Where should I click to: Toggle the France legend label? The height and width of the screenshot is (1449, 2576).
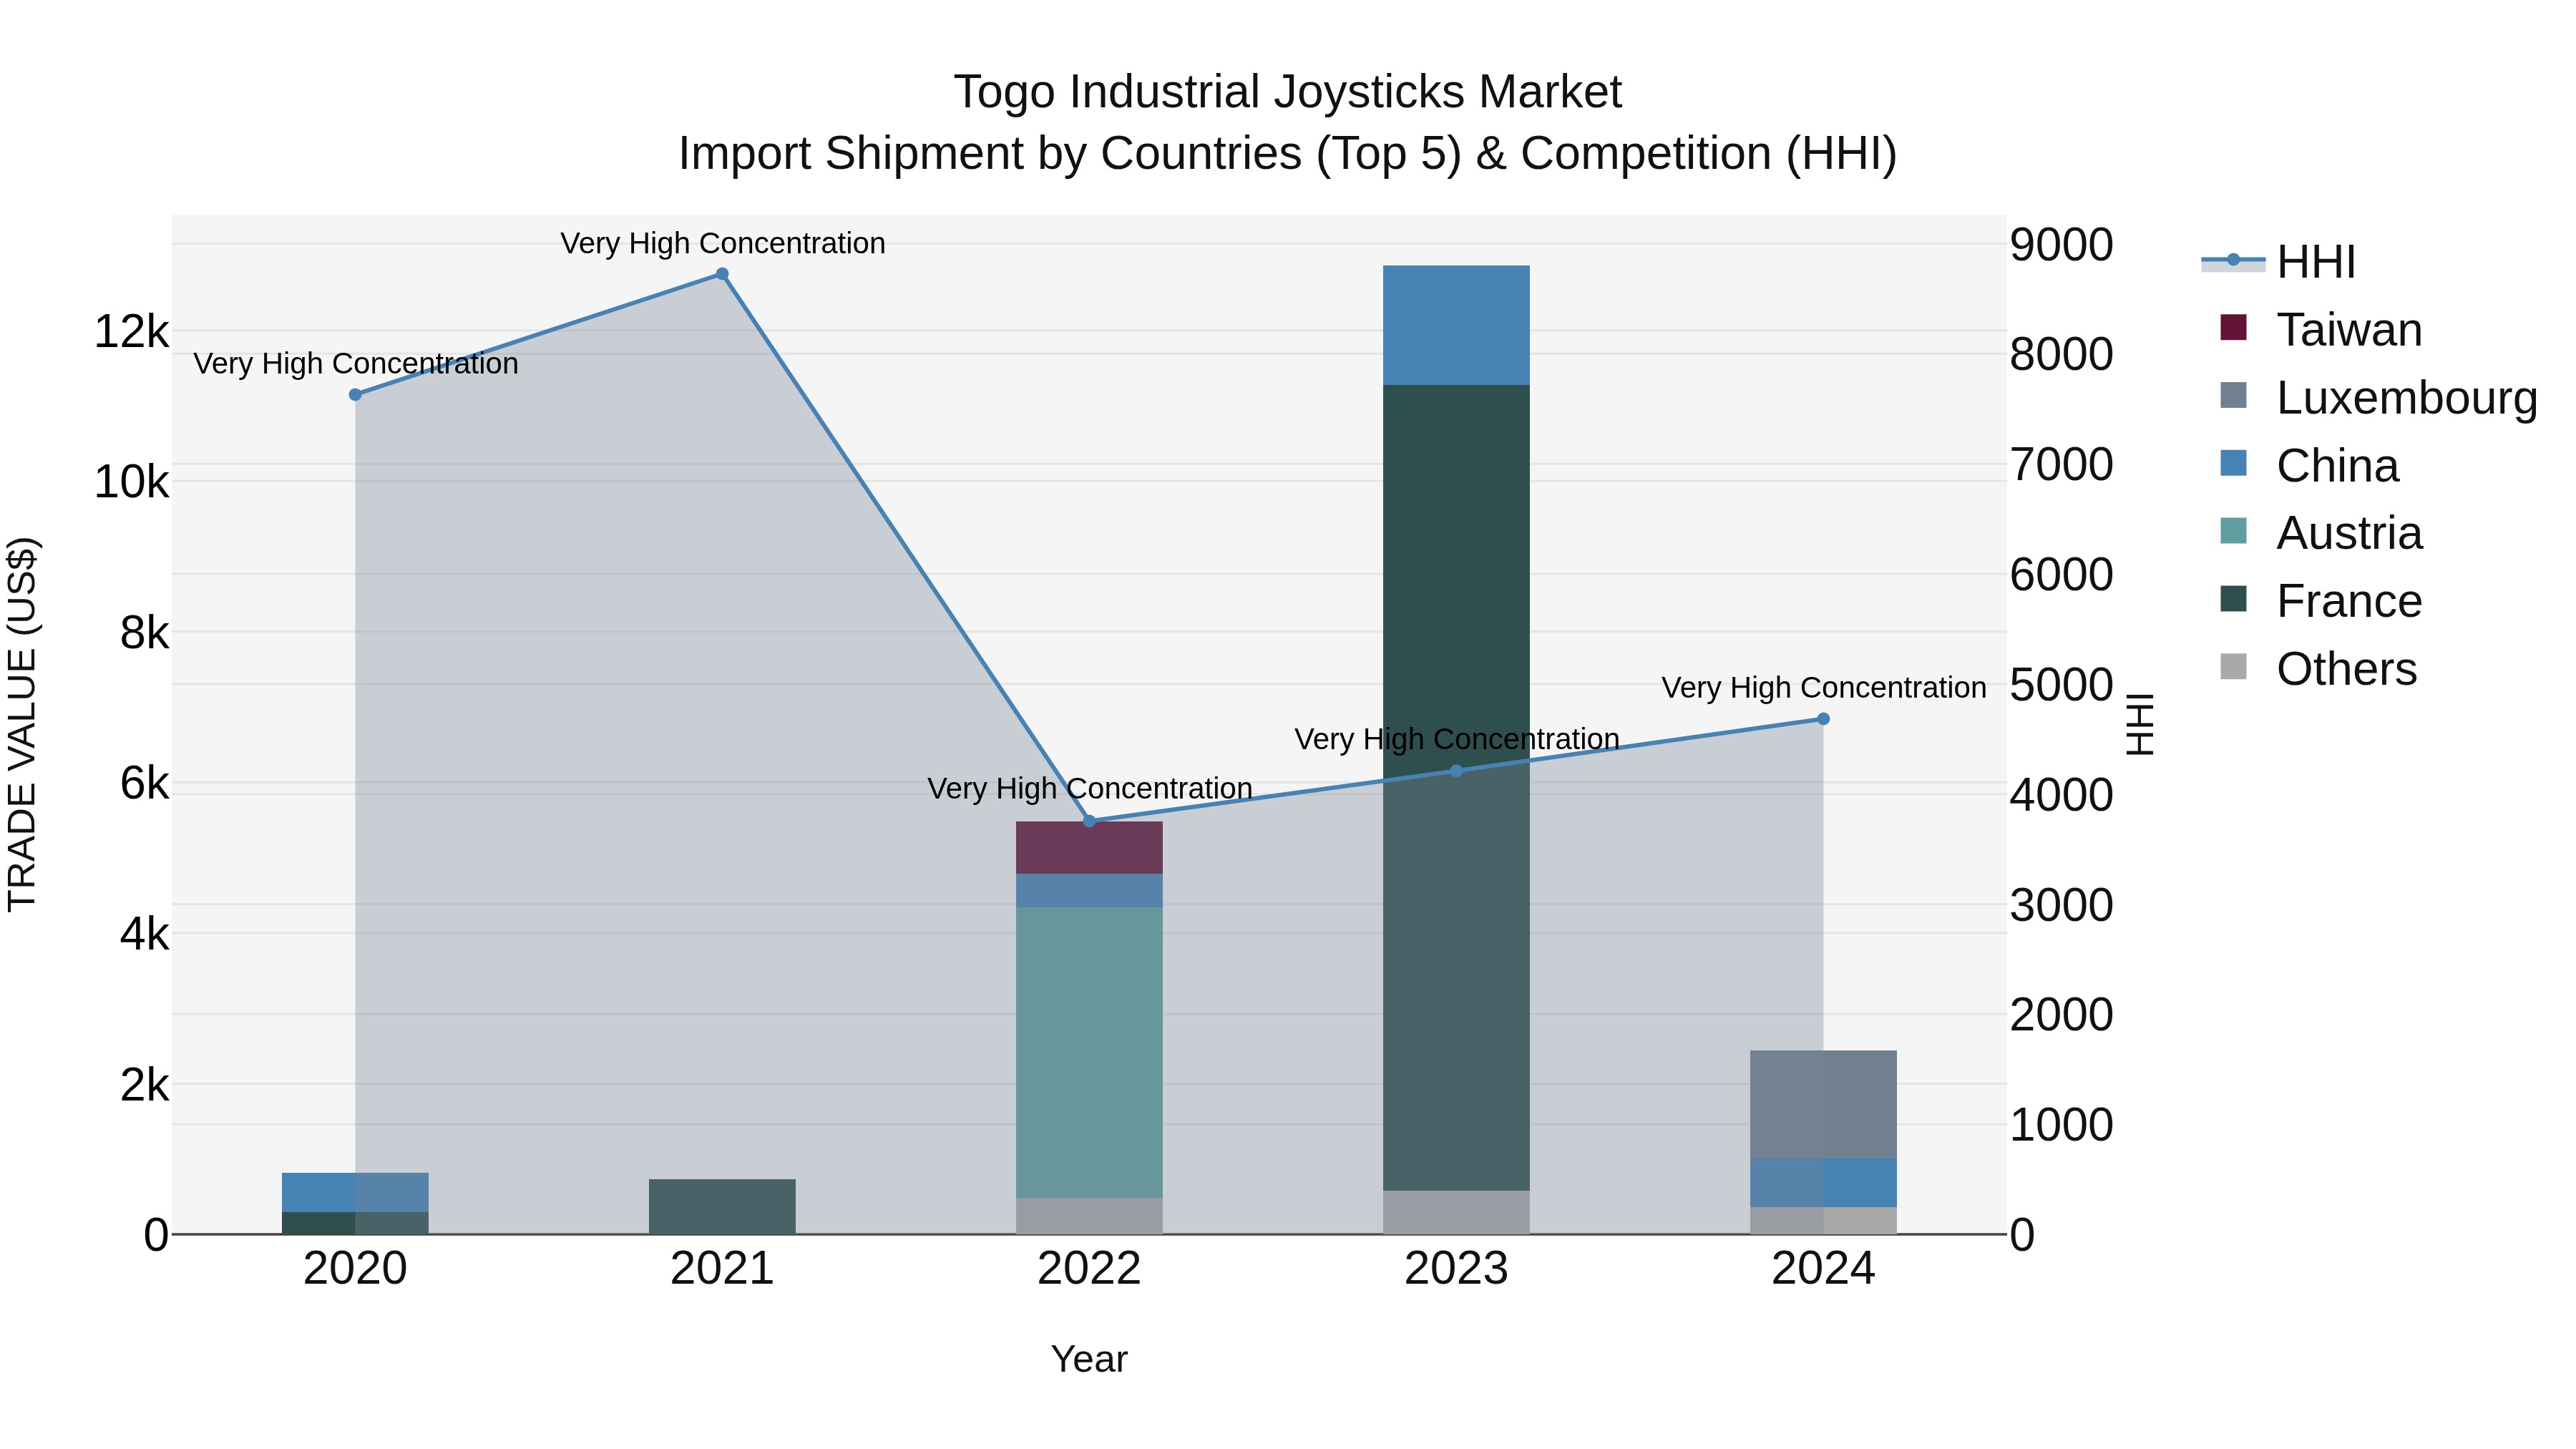[x=2349, y=601]
